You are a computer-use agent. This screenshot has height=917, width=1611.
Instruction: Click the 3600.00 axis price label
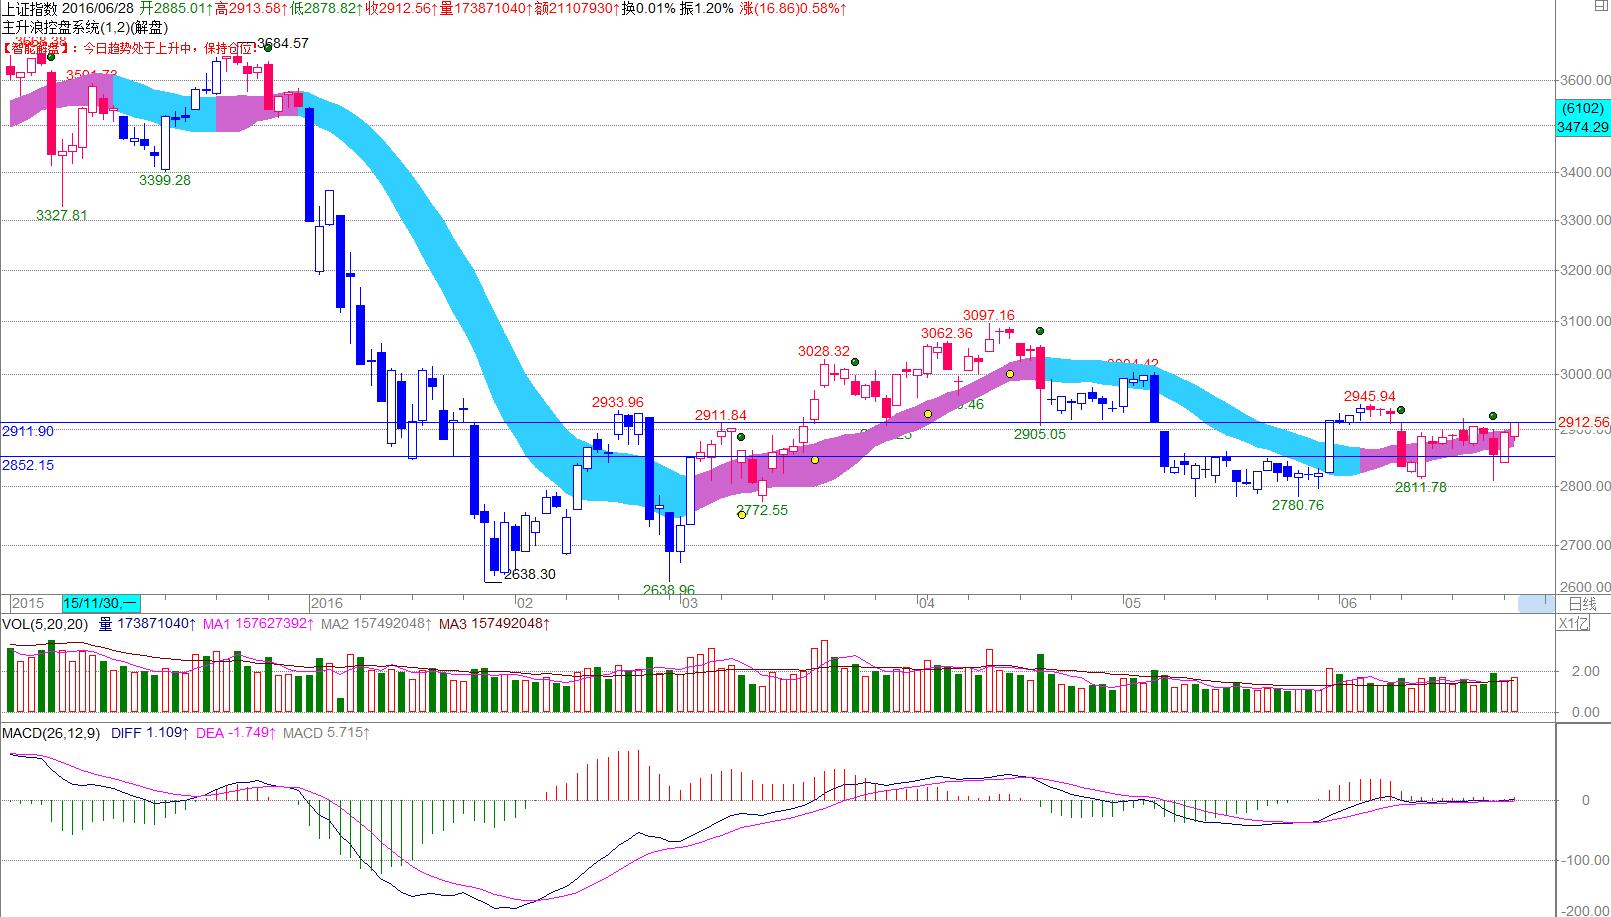[1584, 80]
